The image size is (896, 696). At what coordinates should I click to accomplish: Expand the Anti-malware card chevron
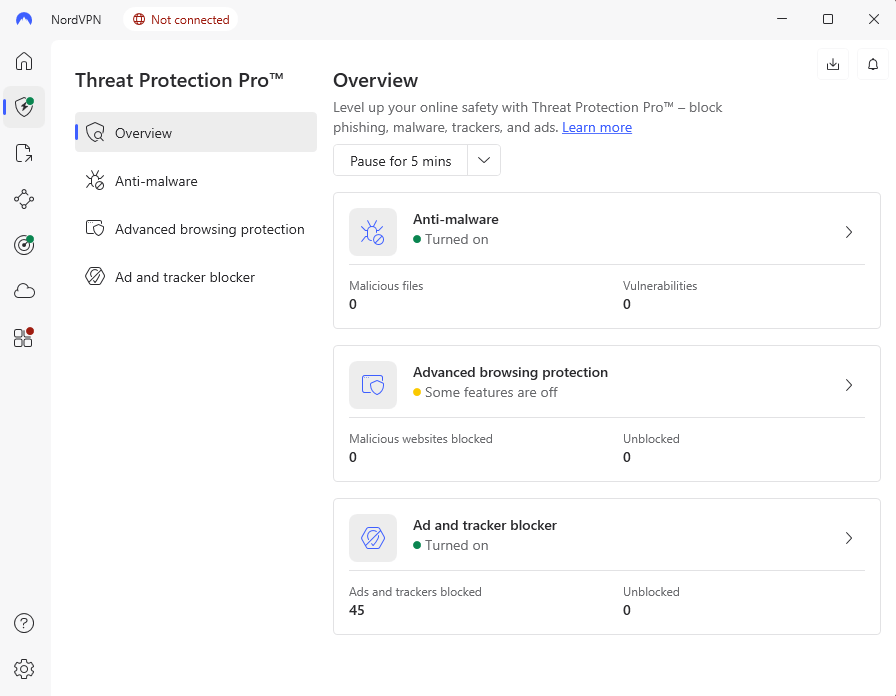[x=848, y=232]
